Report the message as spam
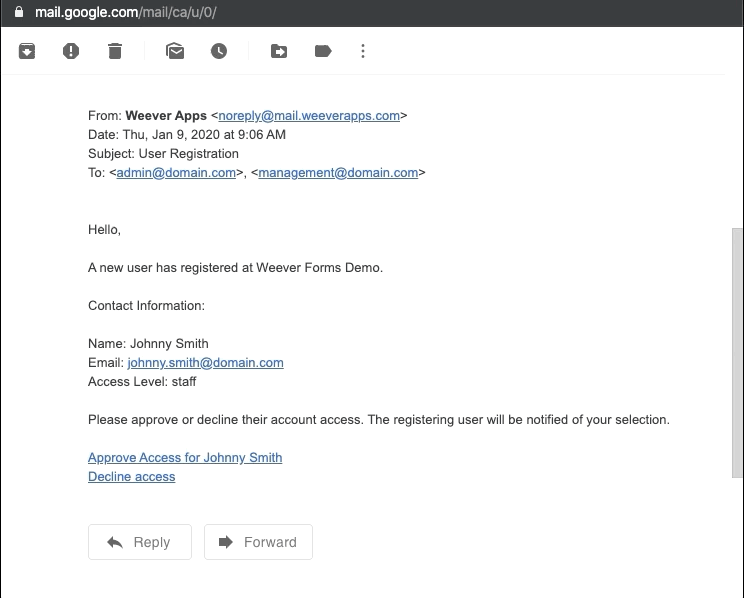The height and width of the screenshot is (598, 744). click(x=71, y=51)
